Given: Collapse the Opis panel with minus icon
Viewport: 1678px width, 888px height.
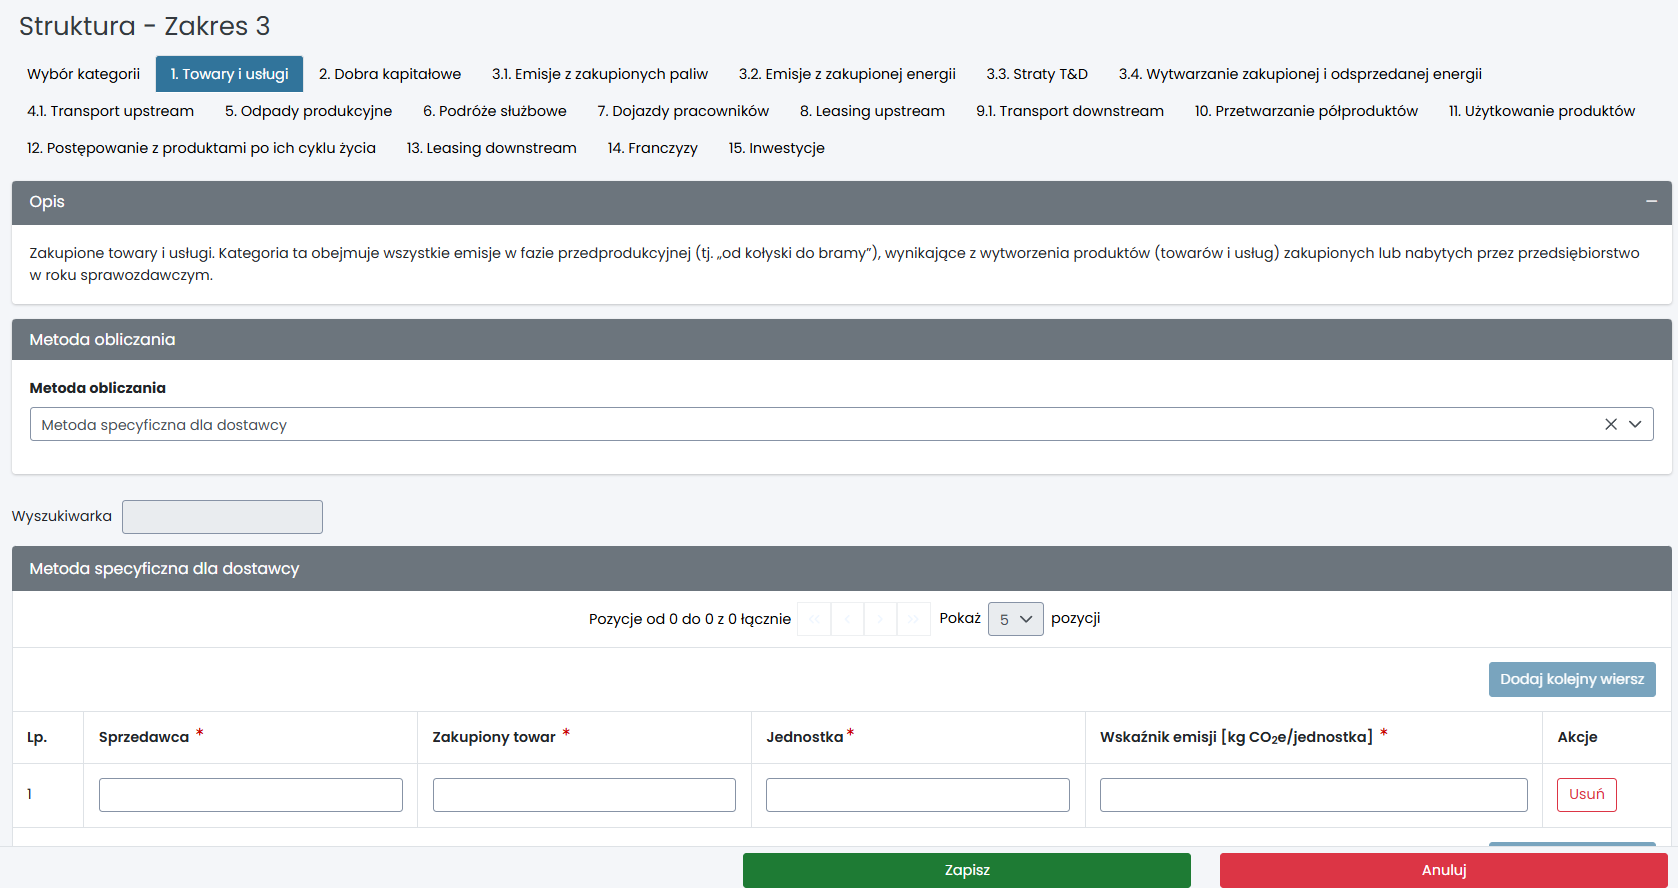Looking at the screenshot, I should (x=1651, y=202).
